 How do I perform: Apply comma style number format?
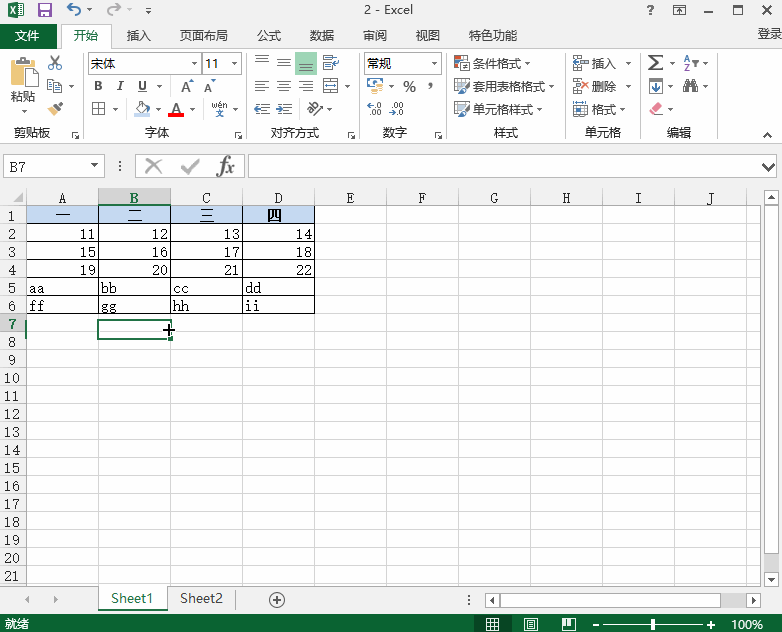tap(430, 86)
